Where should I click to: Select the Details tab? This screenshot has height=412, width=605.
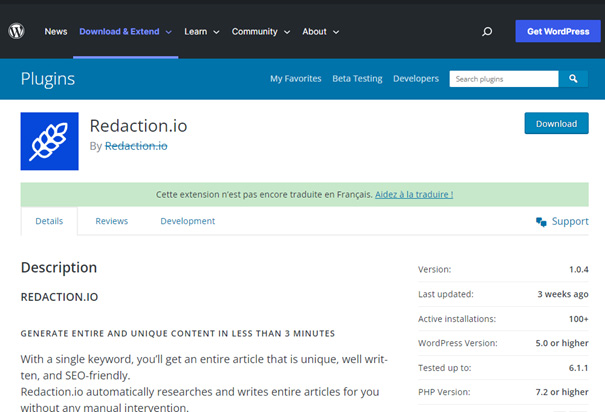click(49, 221)
